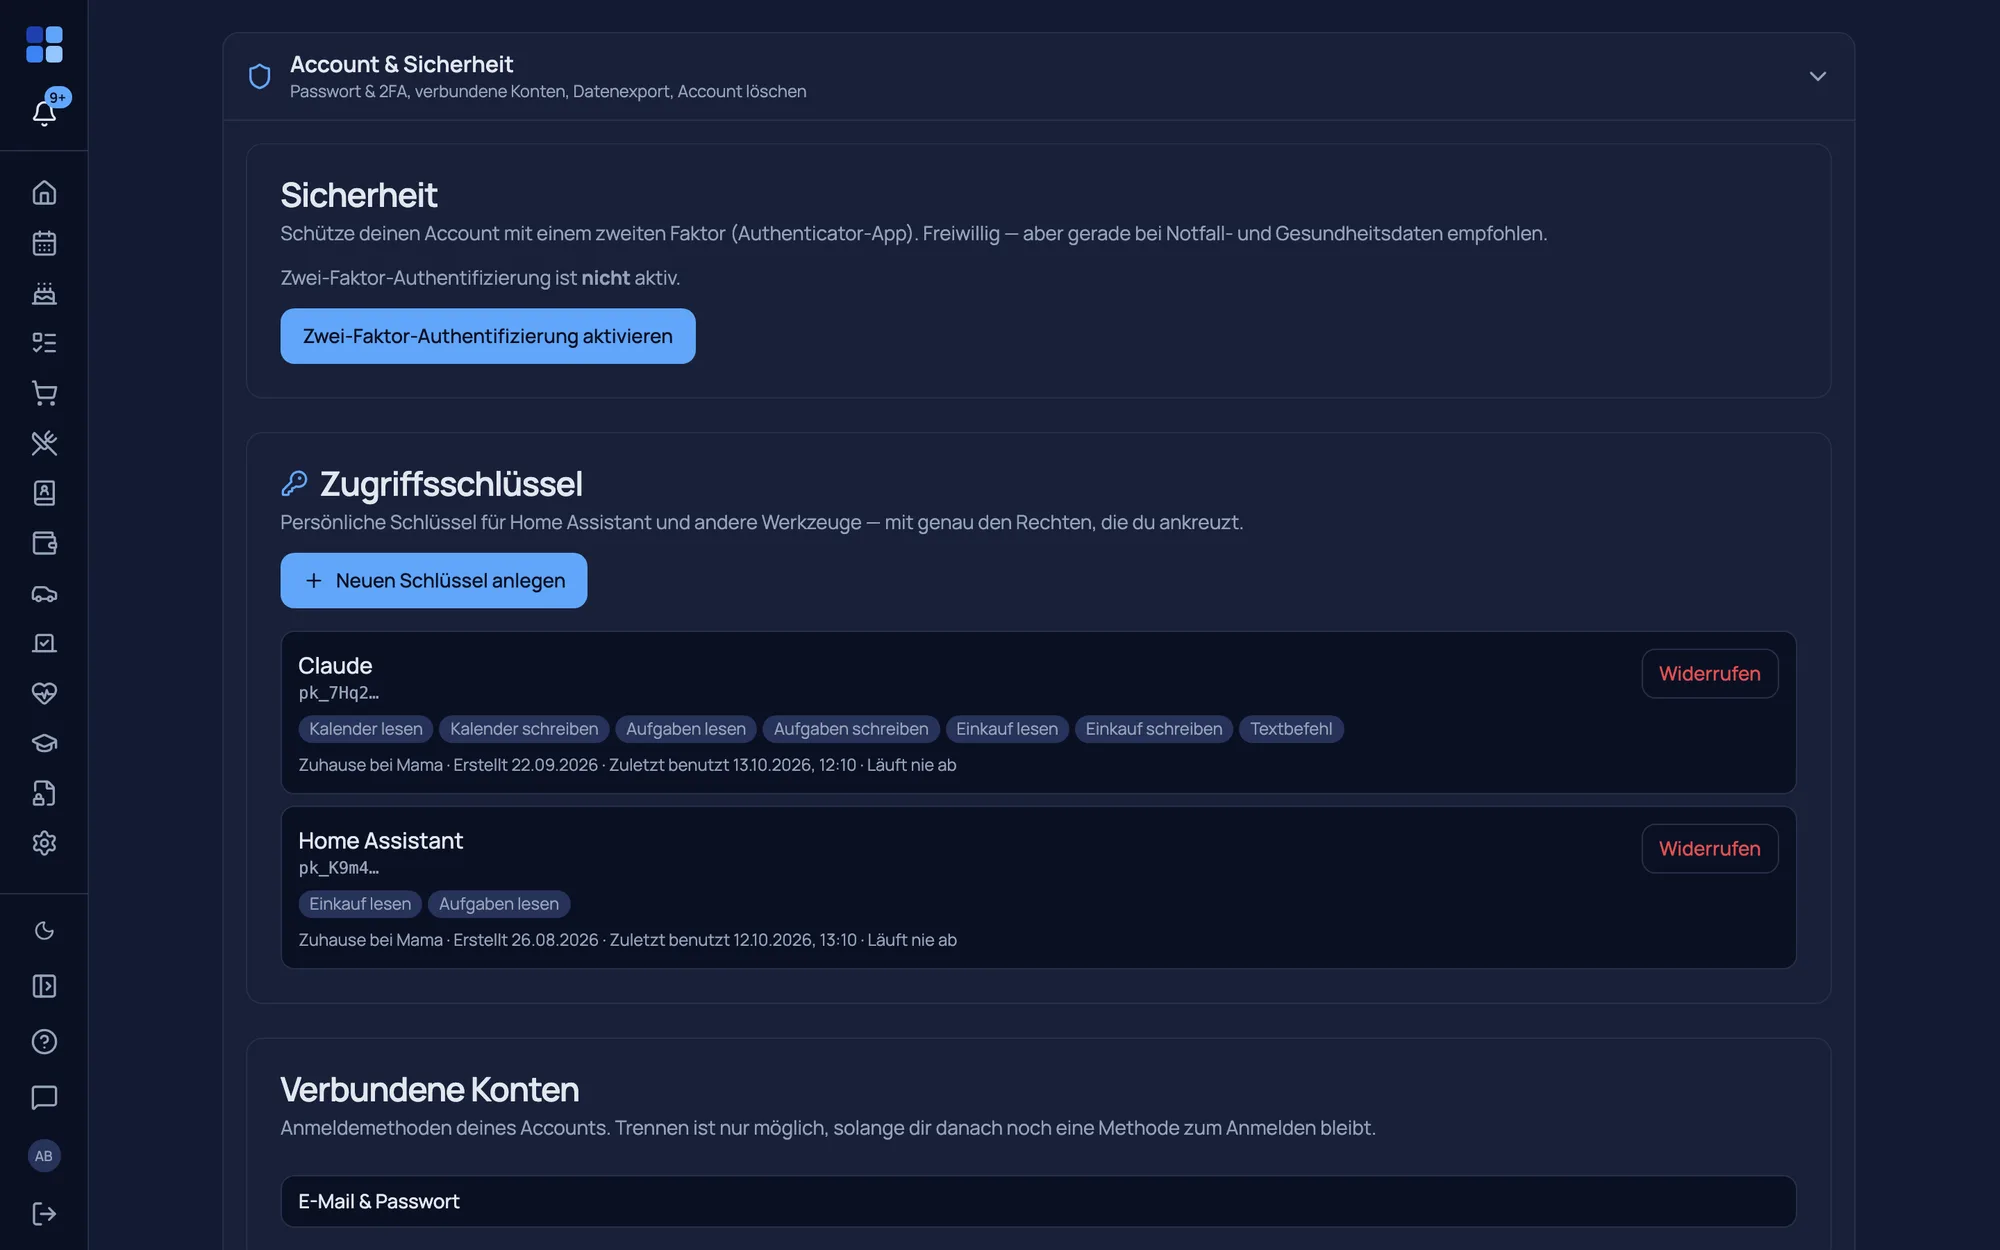
Task: Click the Aufgaben schreiben permission tag
Action: (851, 729)
